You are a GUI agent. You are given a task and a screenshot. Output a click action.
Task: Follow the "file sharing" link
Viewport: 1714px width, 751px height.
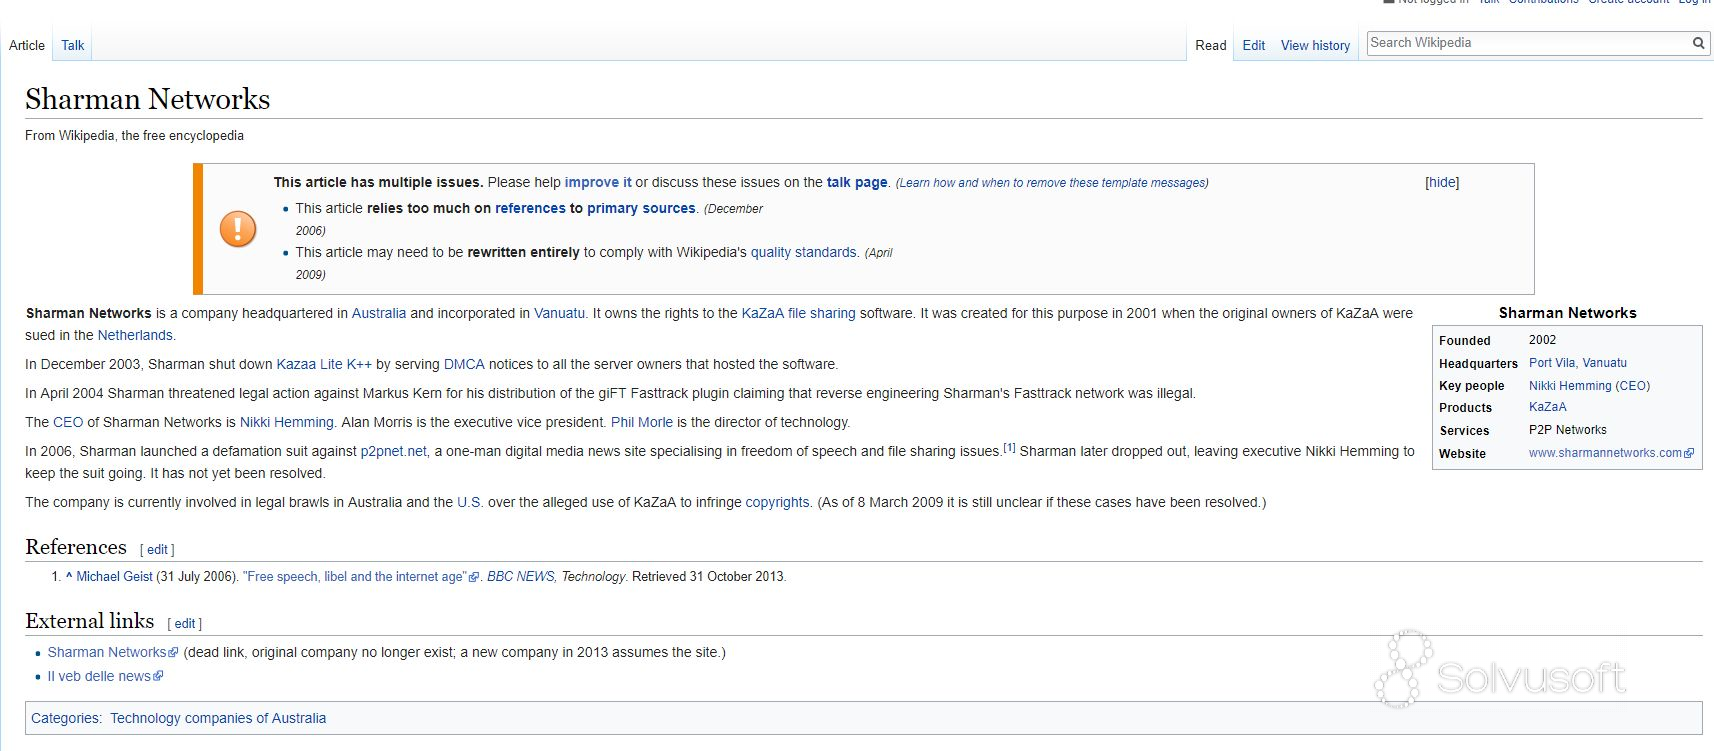(x=822, y=313)
